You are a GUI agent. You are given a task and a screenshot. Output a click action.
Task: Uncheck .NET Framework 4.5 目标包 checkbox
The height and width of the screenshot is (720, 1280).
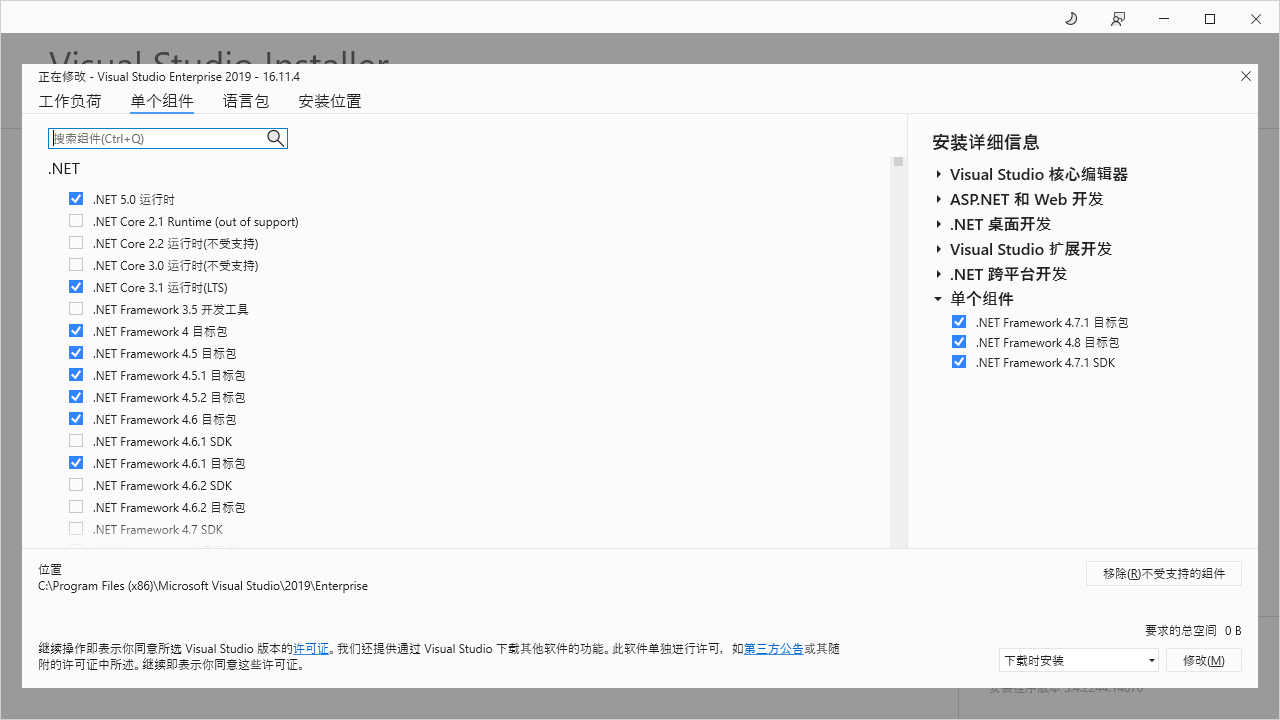(x=76, y=353)
